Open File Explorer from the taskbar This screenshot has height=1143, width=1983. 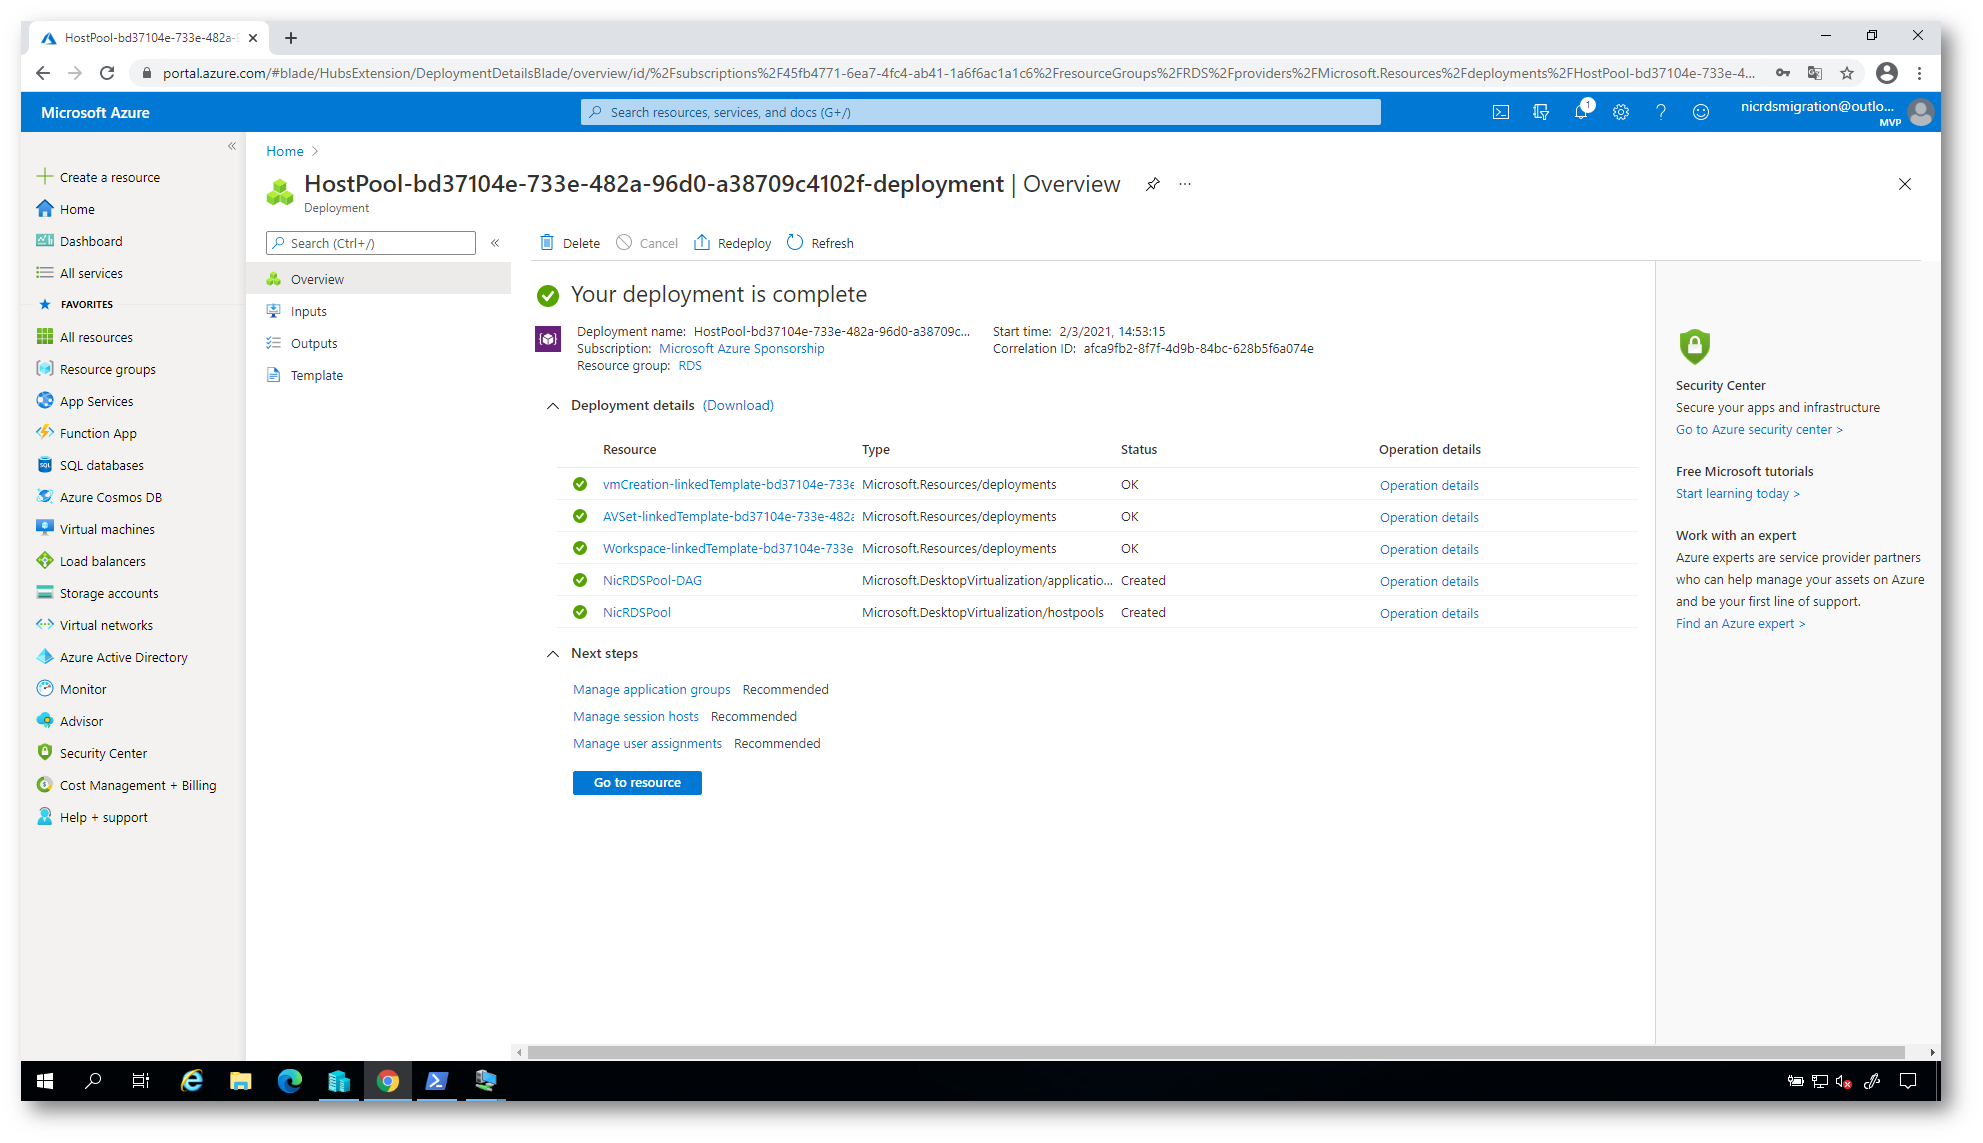(241, 1081)
